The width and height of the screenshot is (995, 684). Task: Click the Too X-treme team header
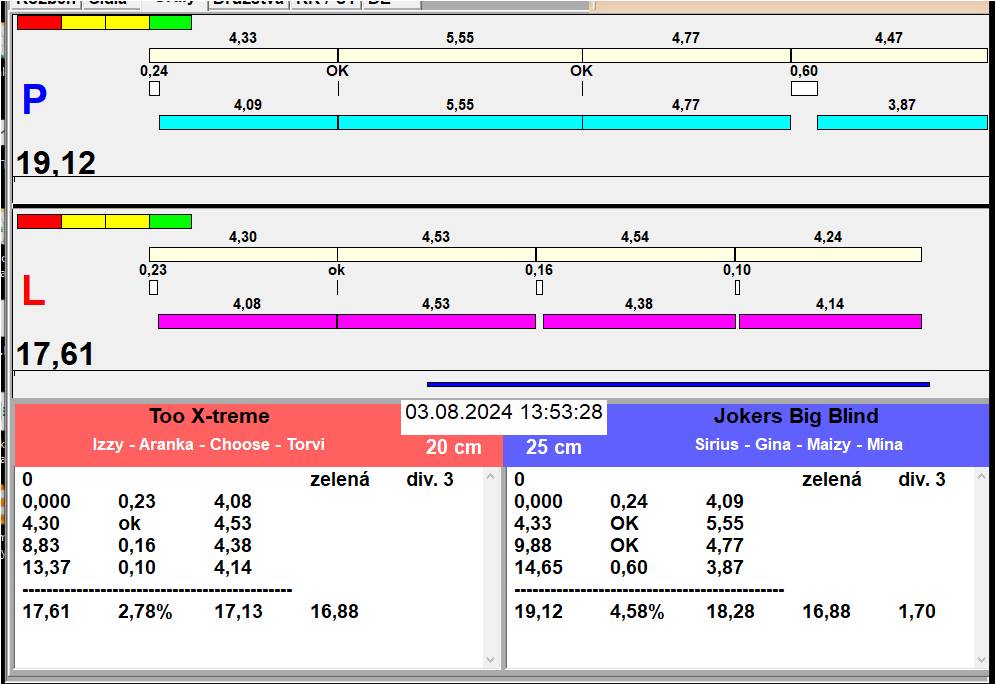pos(209,417)
